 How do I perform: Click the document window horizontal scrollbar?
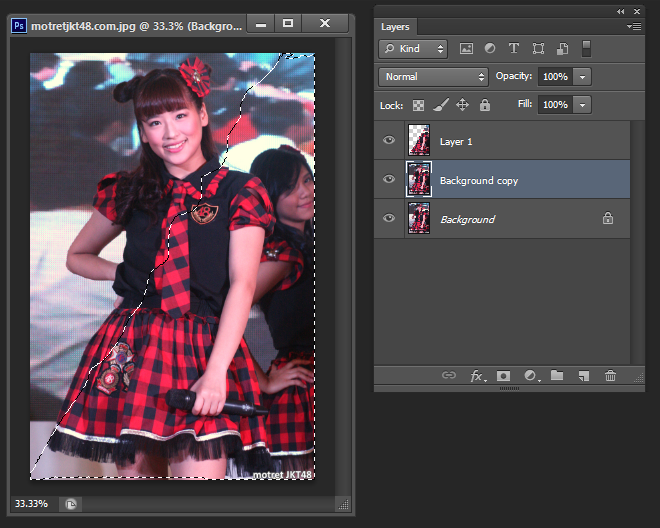tap(209, 504)
